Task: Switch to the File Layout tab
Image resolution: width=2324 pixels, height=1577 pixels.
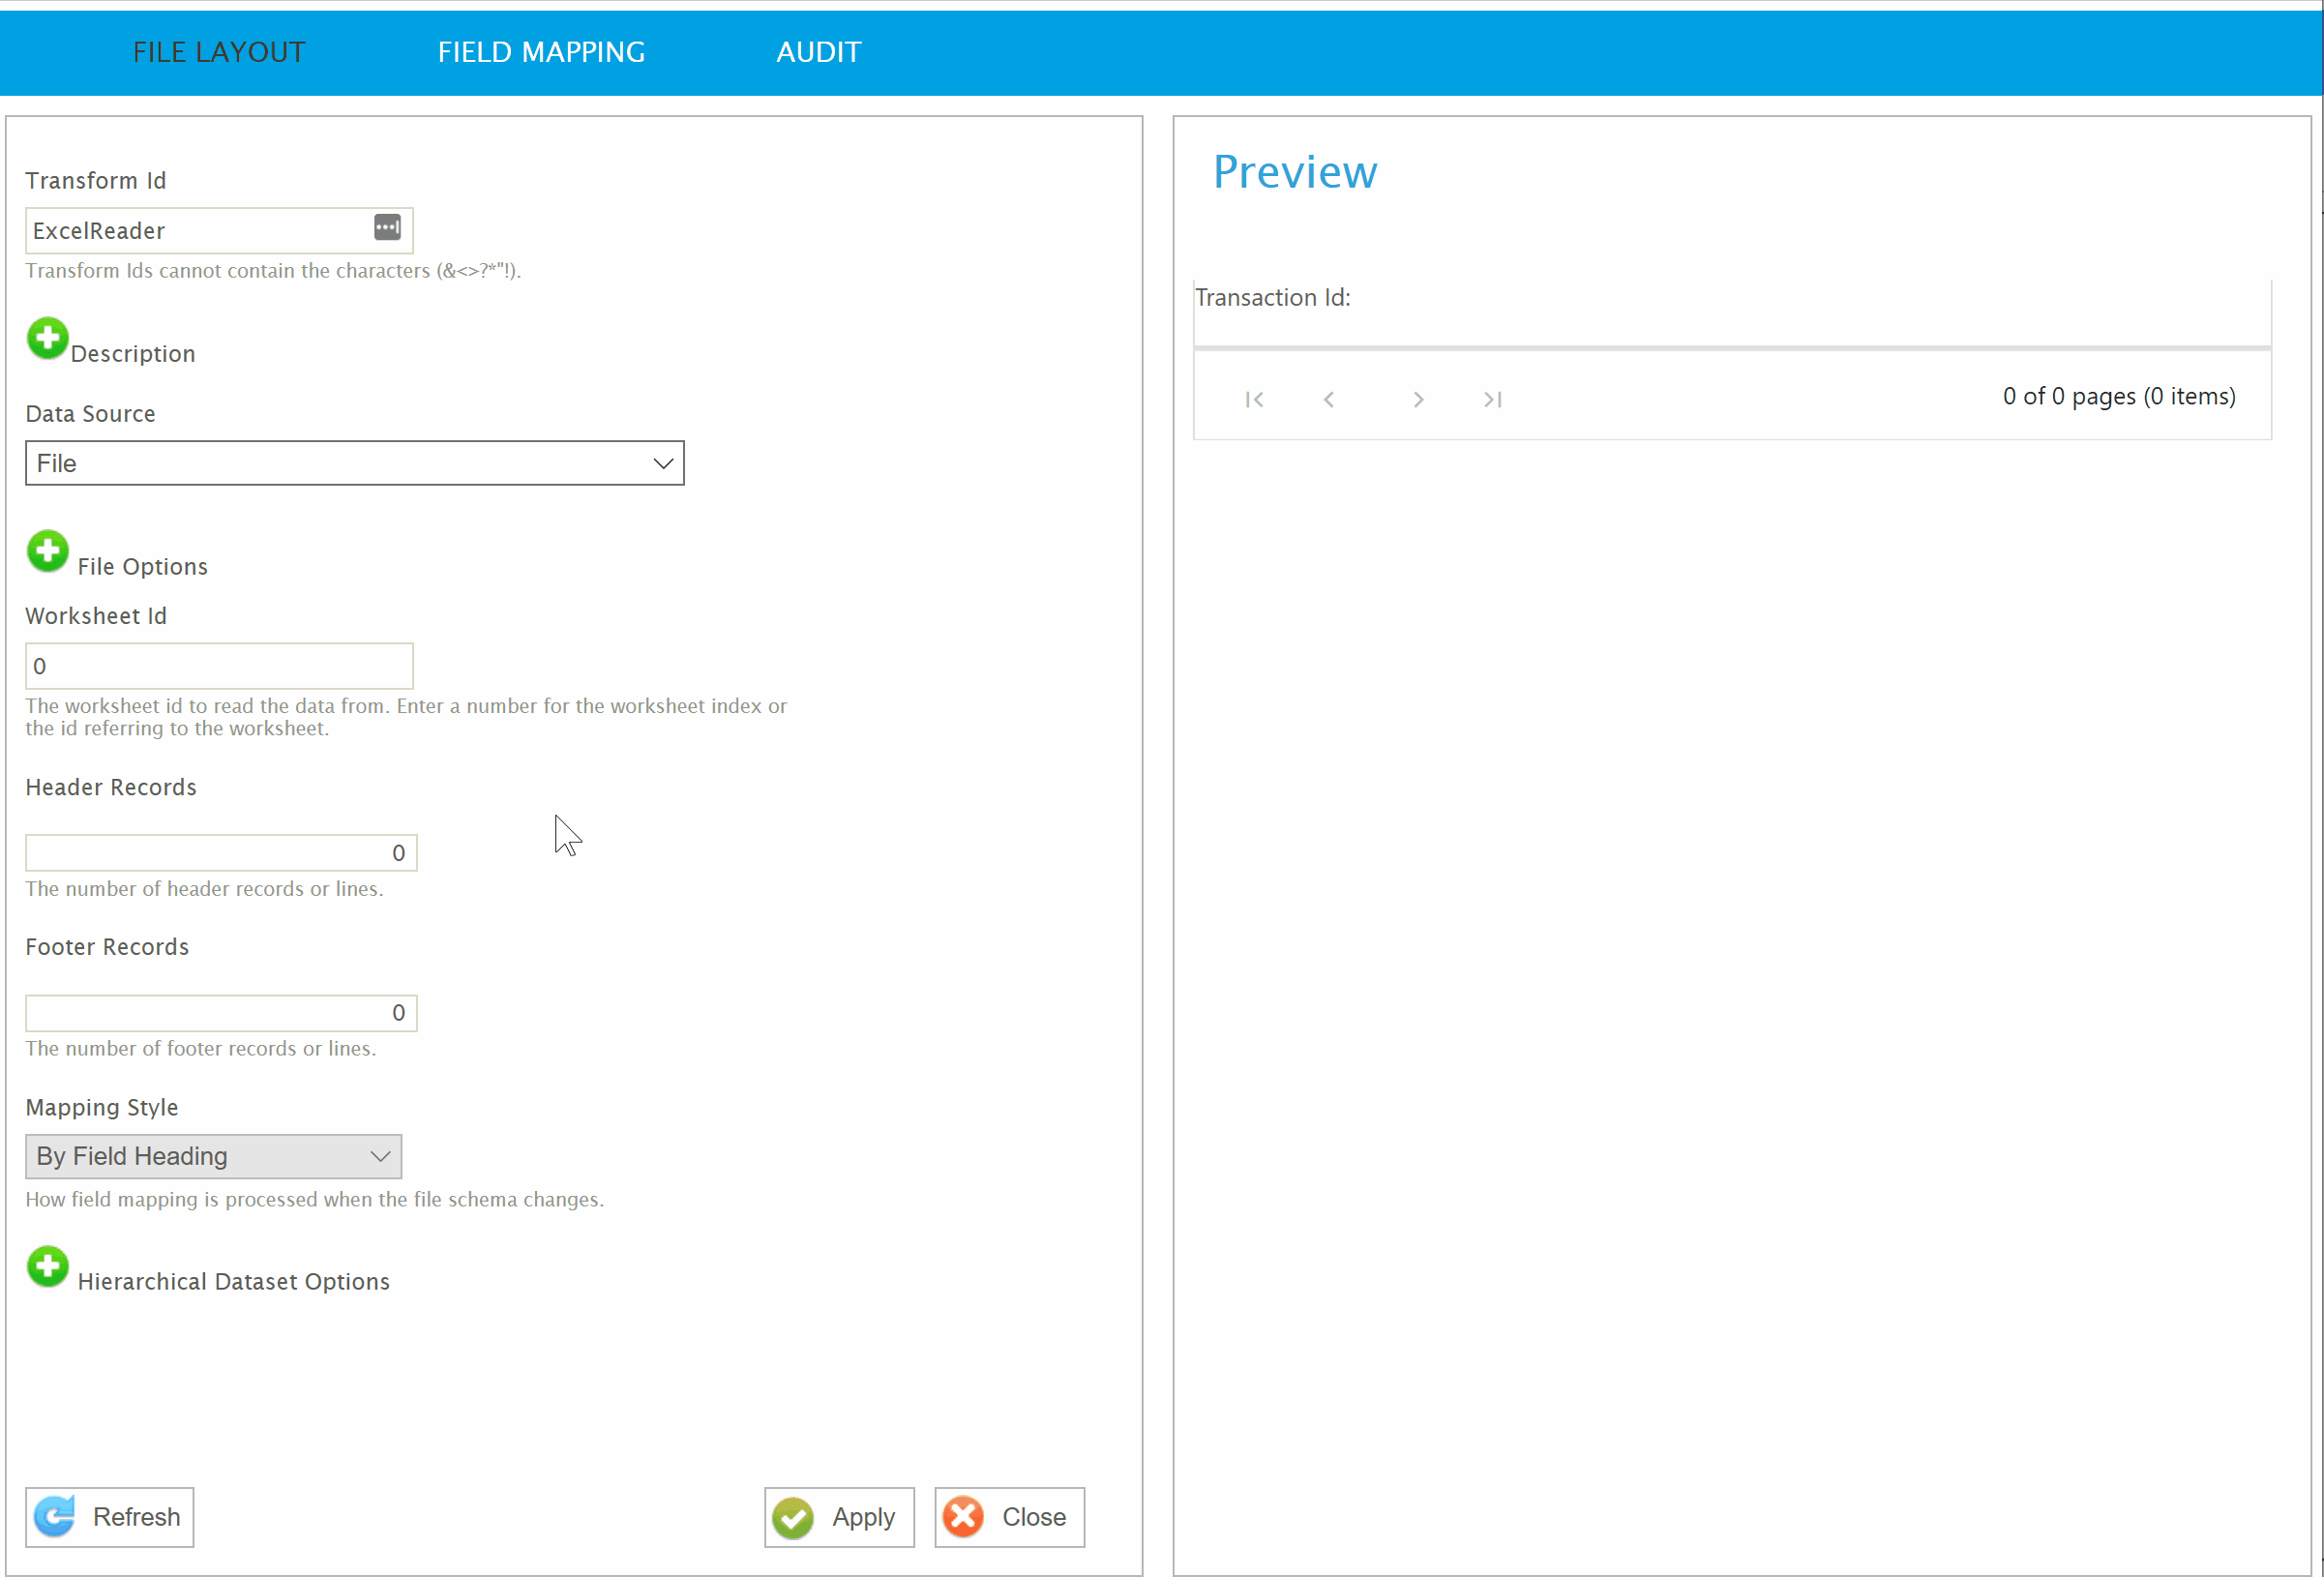Action: (x=219, y=52)
